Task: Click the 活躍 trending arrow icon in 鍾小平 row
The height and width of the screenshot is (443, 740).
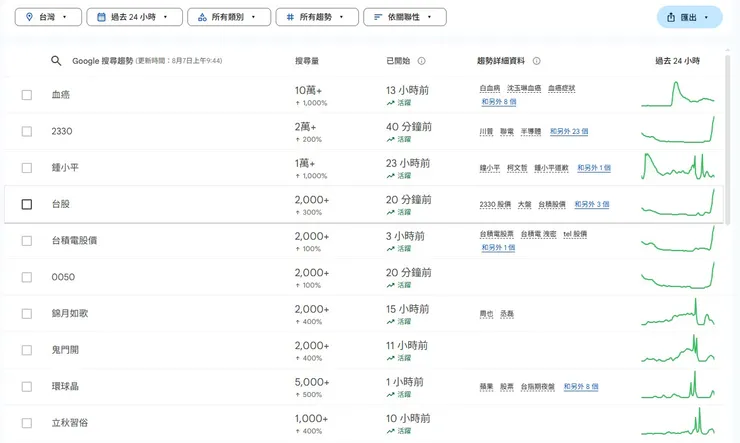Action: (x=390, y=176)
